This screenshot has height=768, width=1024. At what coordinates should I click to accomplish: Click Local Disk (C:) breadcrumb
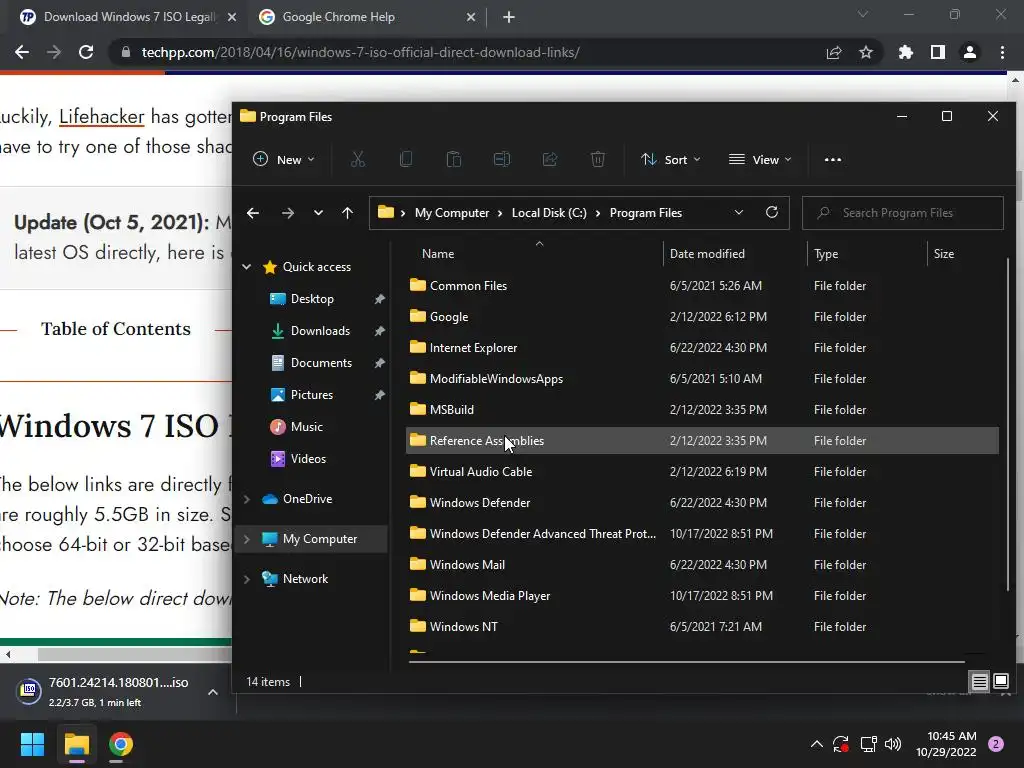click(549, 213)
